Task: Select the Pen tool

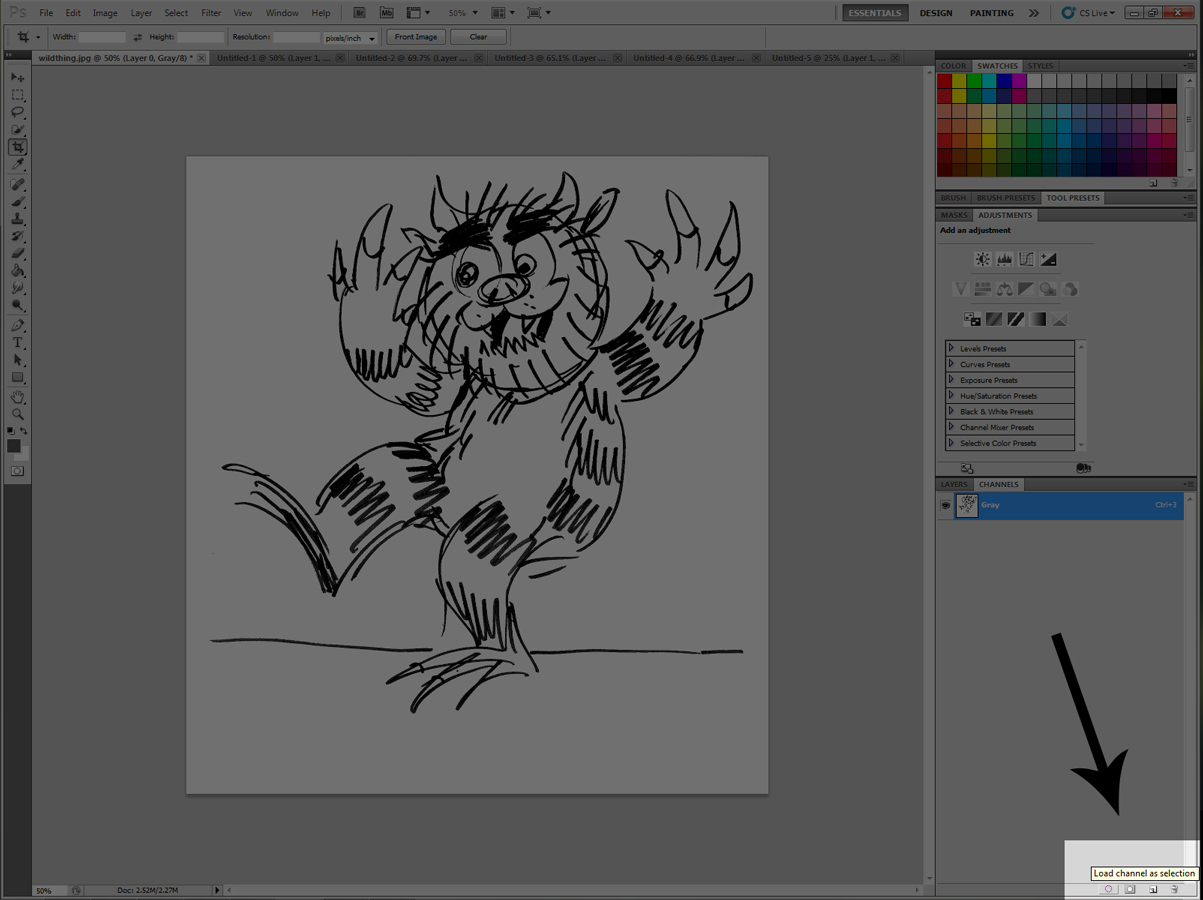Action: (x=17, y=326)
